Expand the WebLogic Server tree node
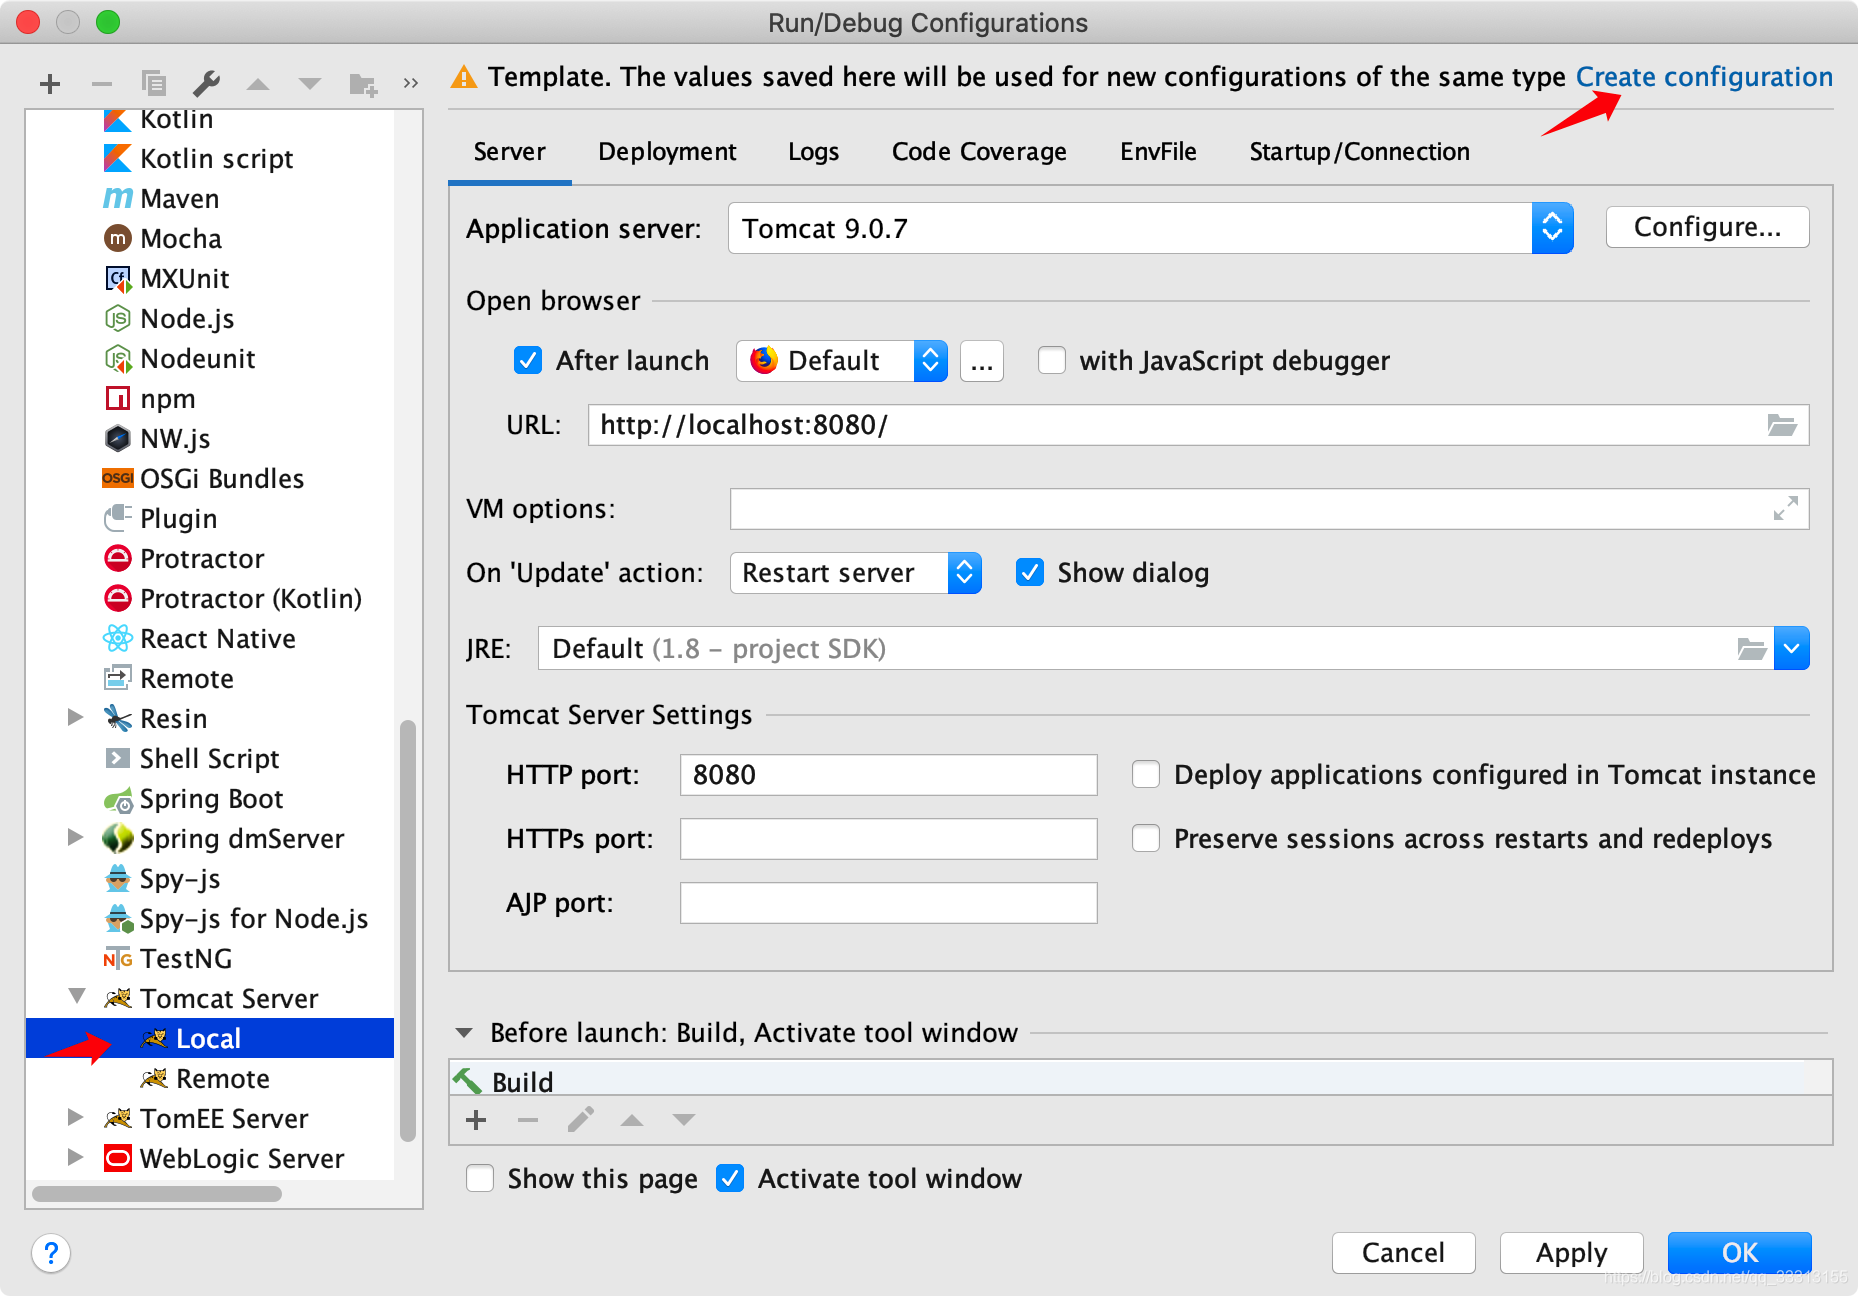This screenshot has height=1296, width=1858. (x=75, y=1157)
